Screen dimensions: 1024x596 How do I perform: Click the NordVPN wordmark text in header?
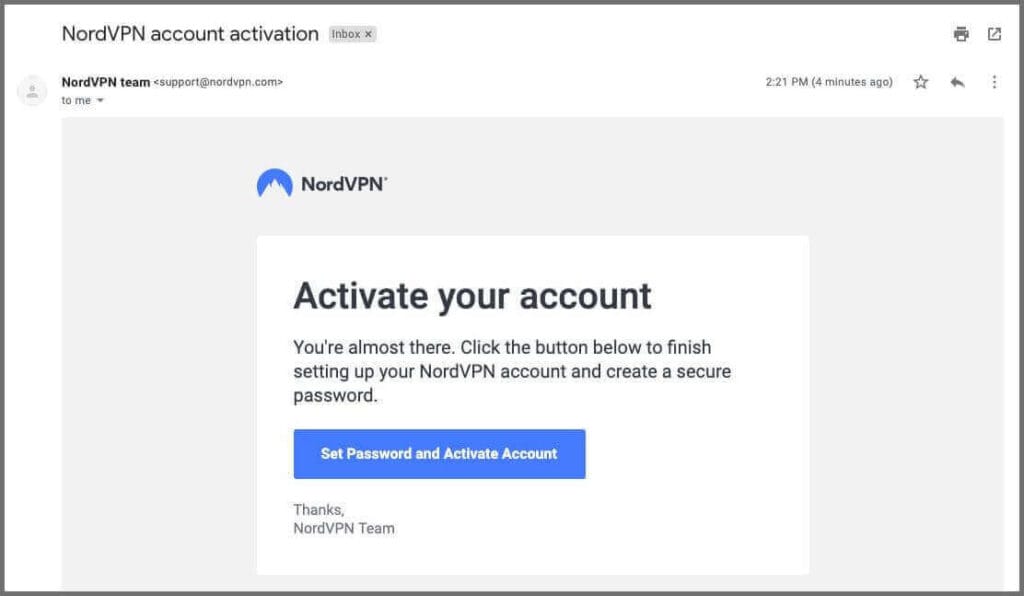pyautogui.click(x=343, y=184)
